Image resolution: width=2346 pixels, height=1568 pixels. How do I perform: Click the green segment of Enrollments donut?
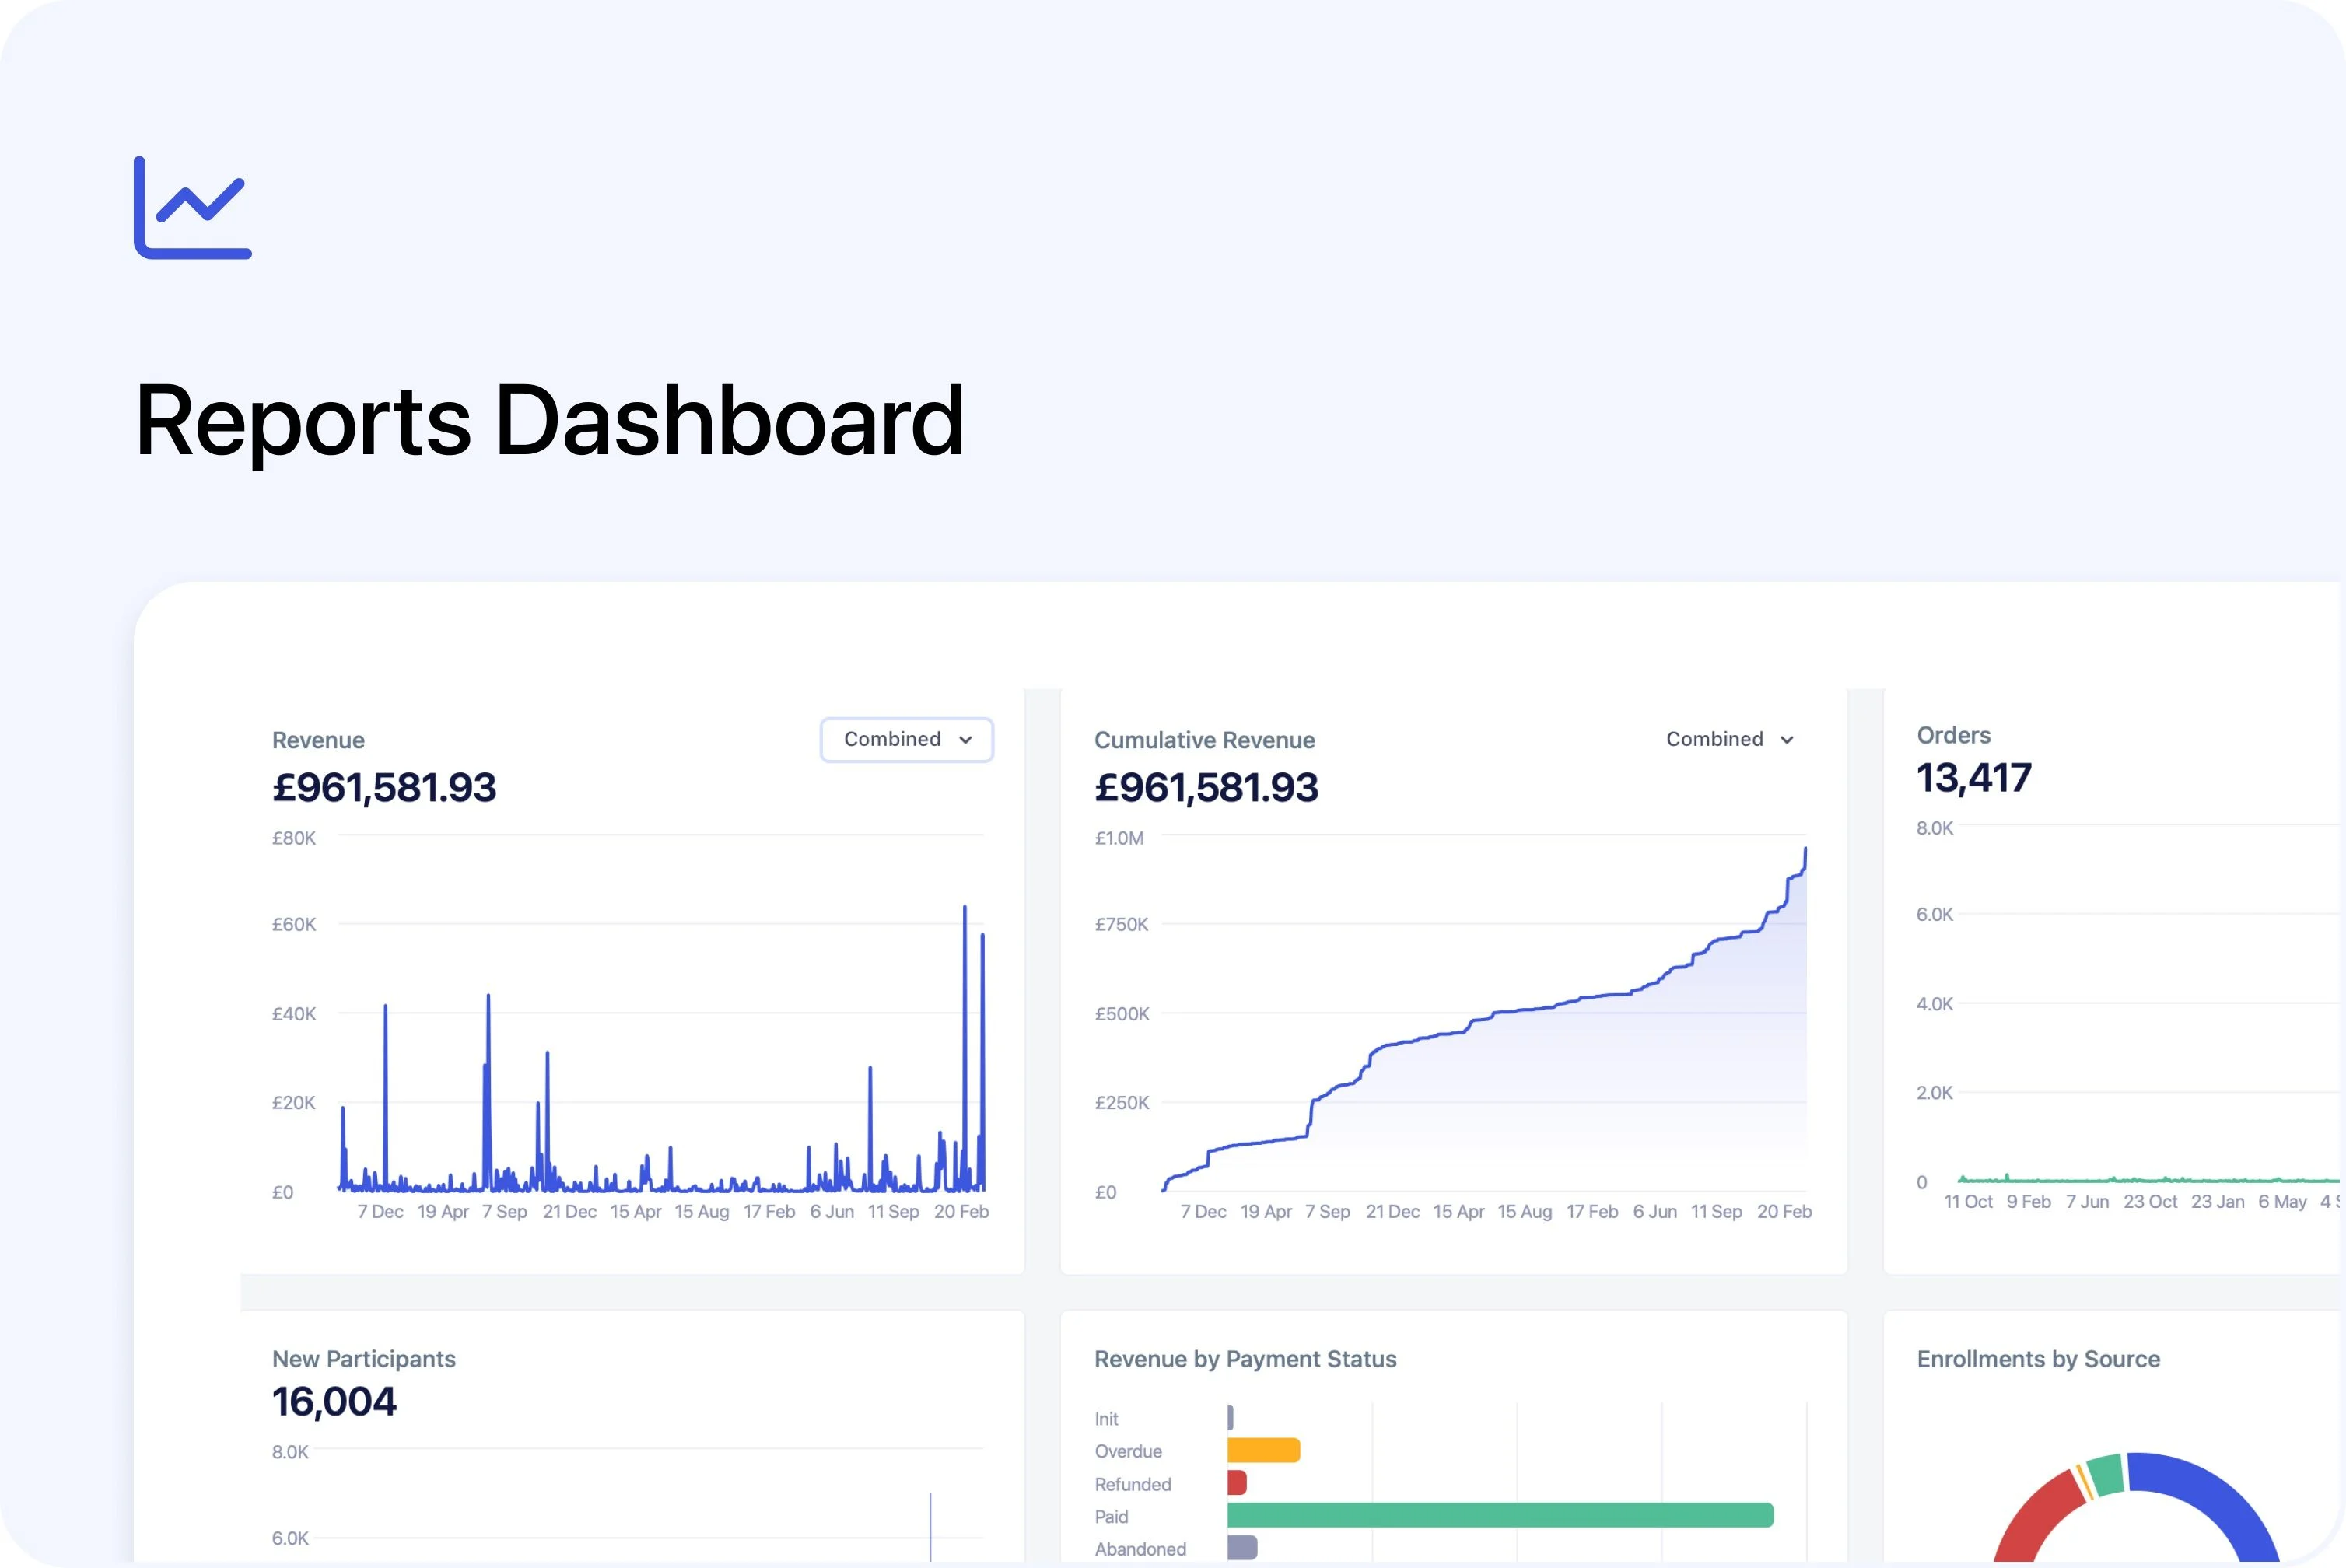(2106, 1475)
